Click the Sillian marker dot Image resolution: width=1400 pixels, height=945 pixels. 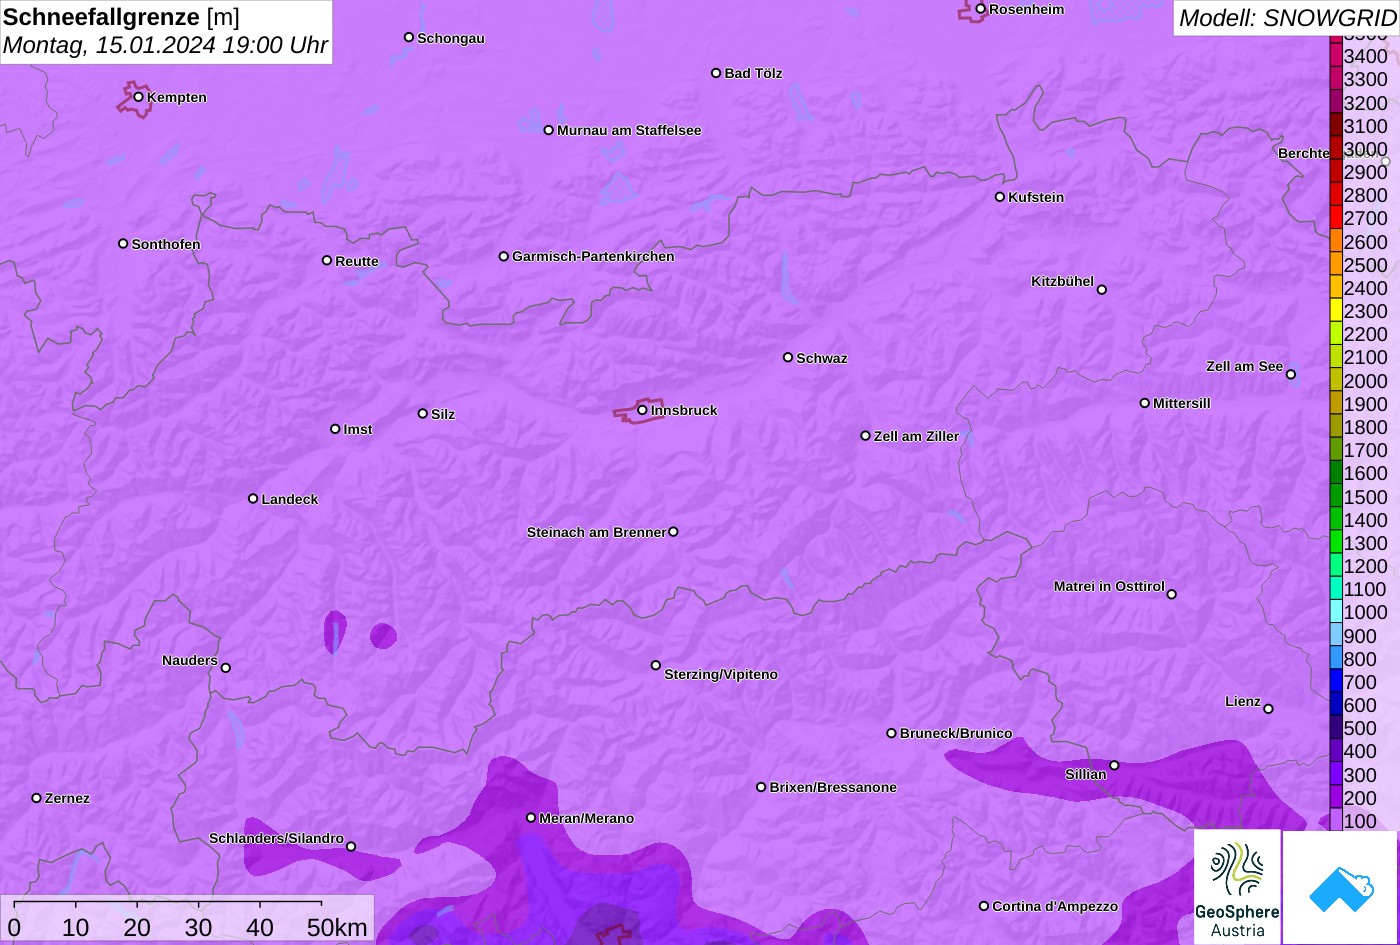(x=1114, y=766)
